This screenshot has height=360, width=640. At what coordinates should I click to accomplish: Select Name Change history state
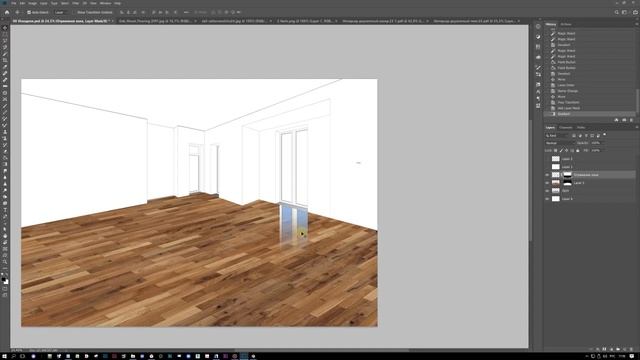[x=568, y=91]
